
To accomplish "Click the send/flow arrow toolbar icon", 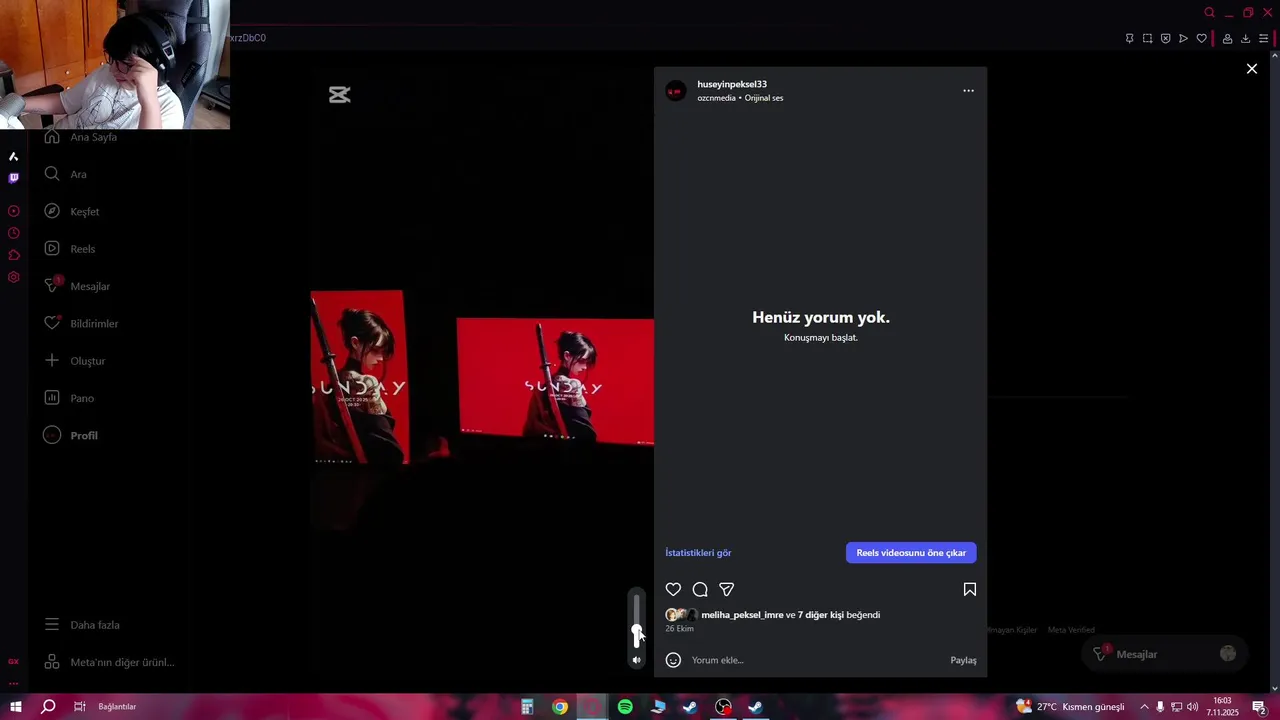I will pos(1183,39).
